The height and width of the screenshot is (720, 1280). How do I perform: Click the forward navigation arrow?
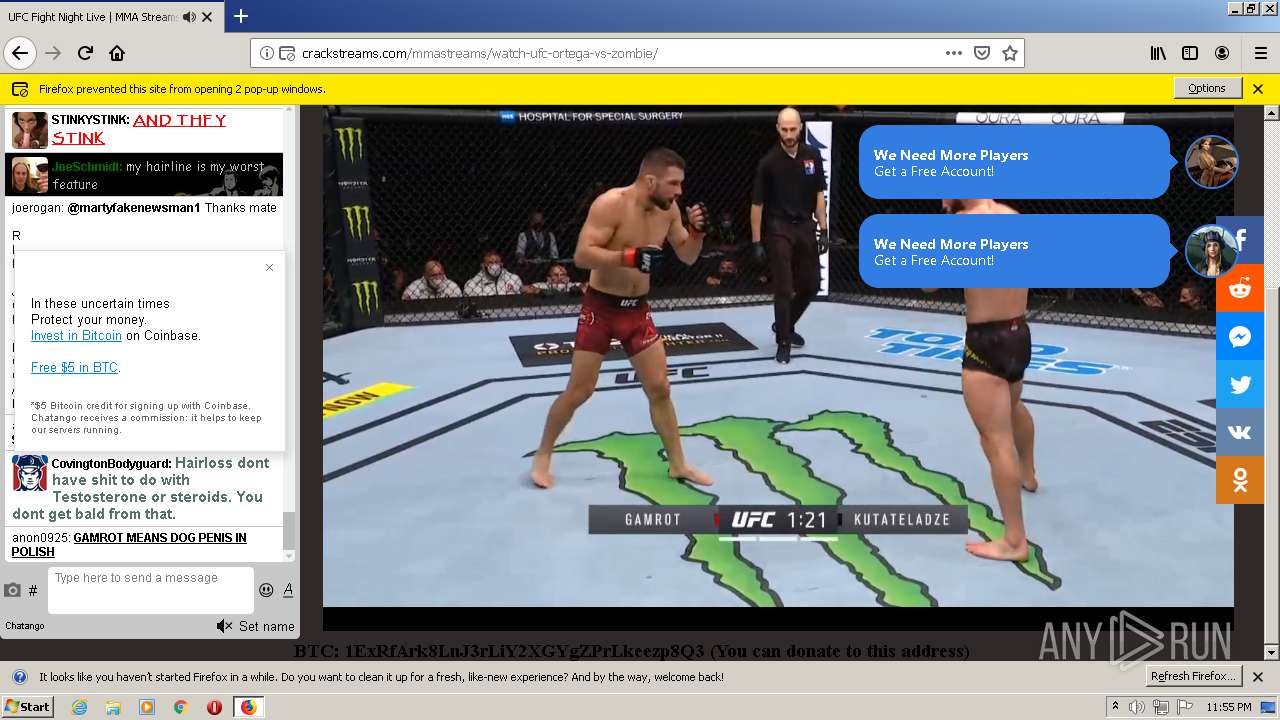pyautogui.click(x=53, y=53)
